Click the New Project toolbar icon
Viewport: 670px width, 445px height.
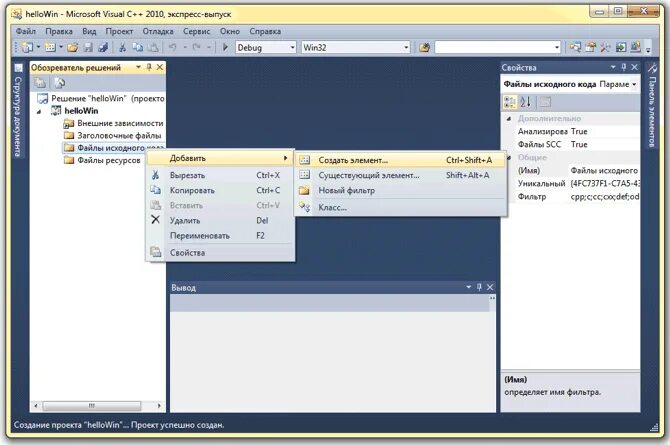(27, 47)
